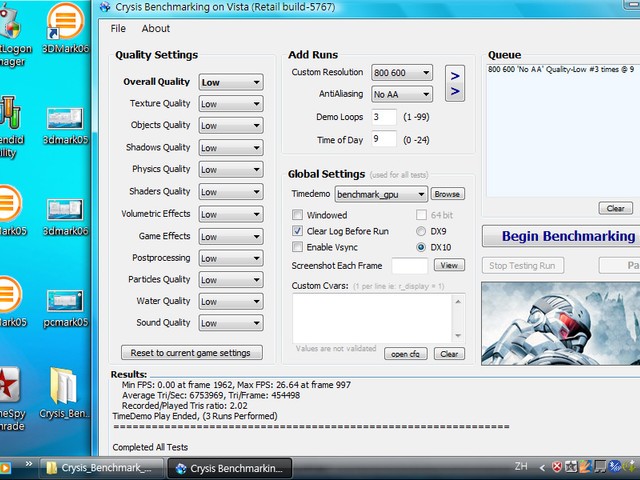Viewport: 640px width, 480px height.
Task: Click the 64 bit checkbox
Action: click(x=421, y=215)
